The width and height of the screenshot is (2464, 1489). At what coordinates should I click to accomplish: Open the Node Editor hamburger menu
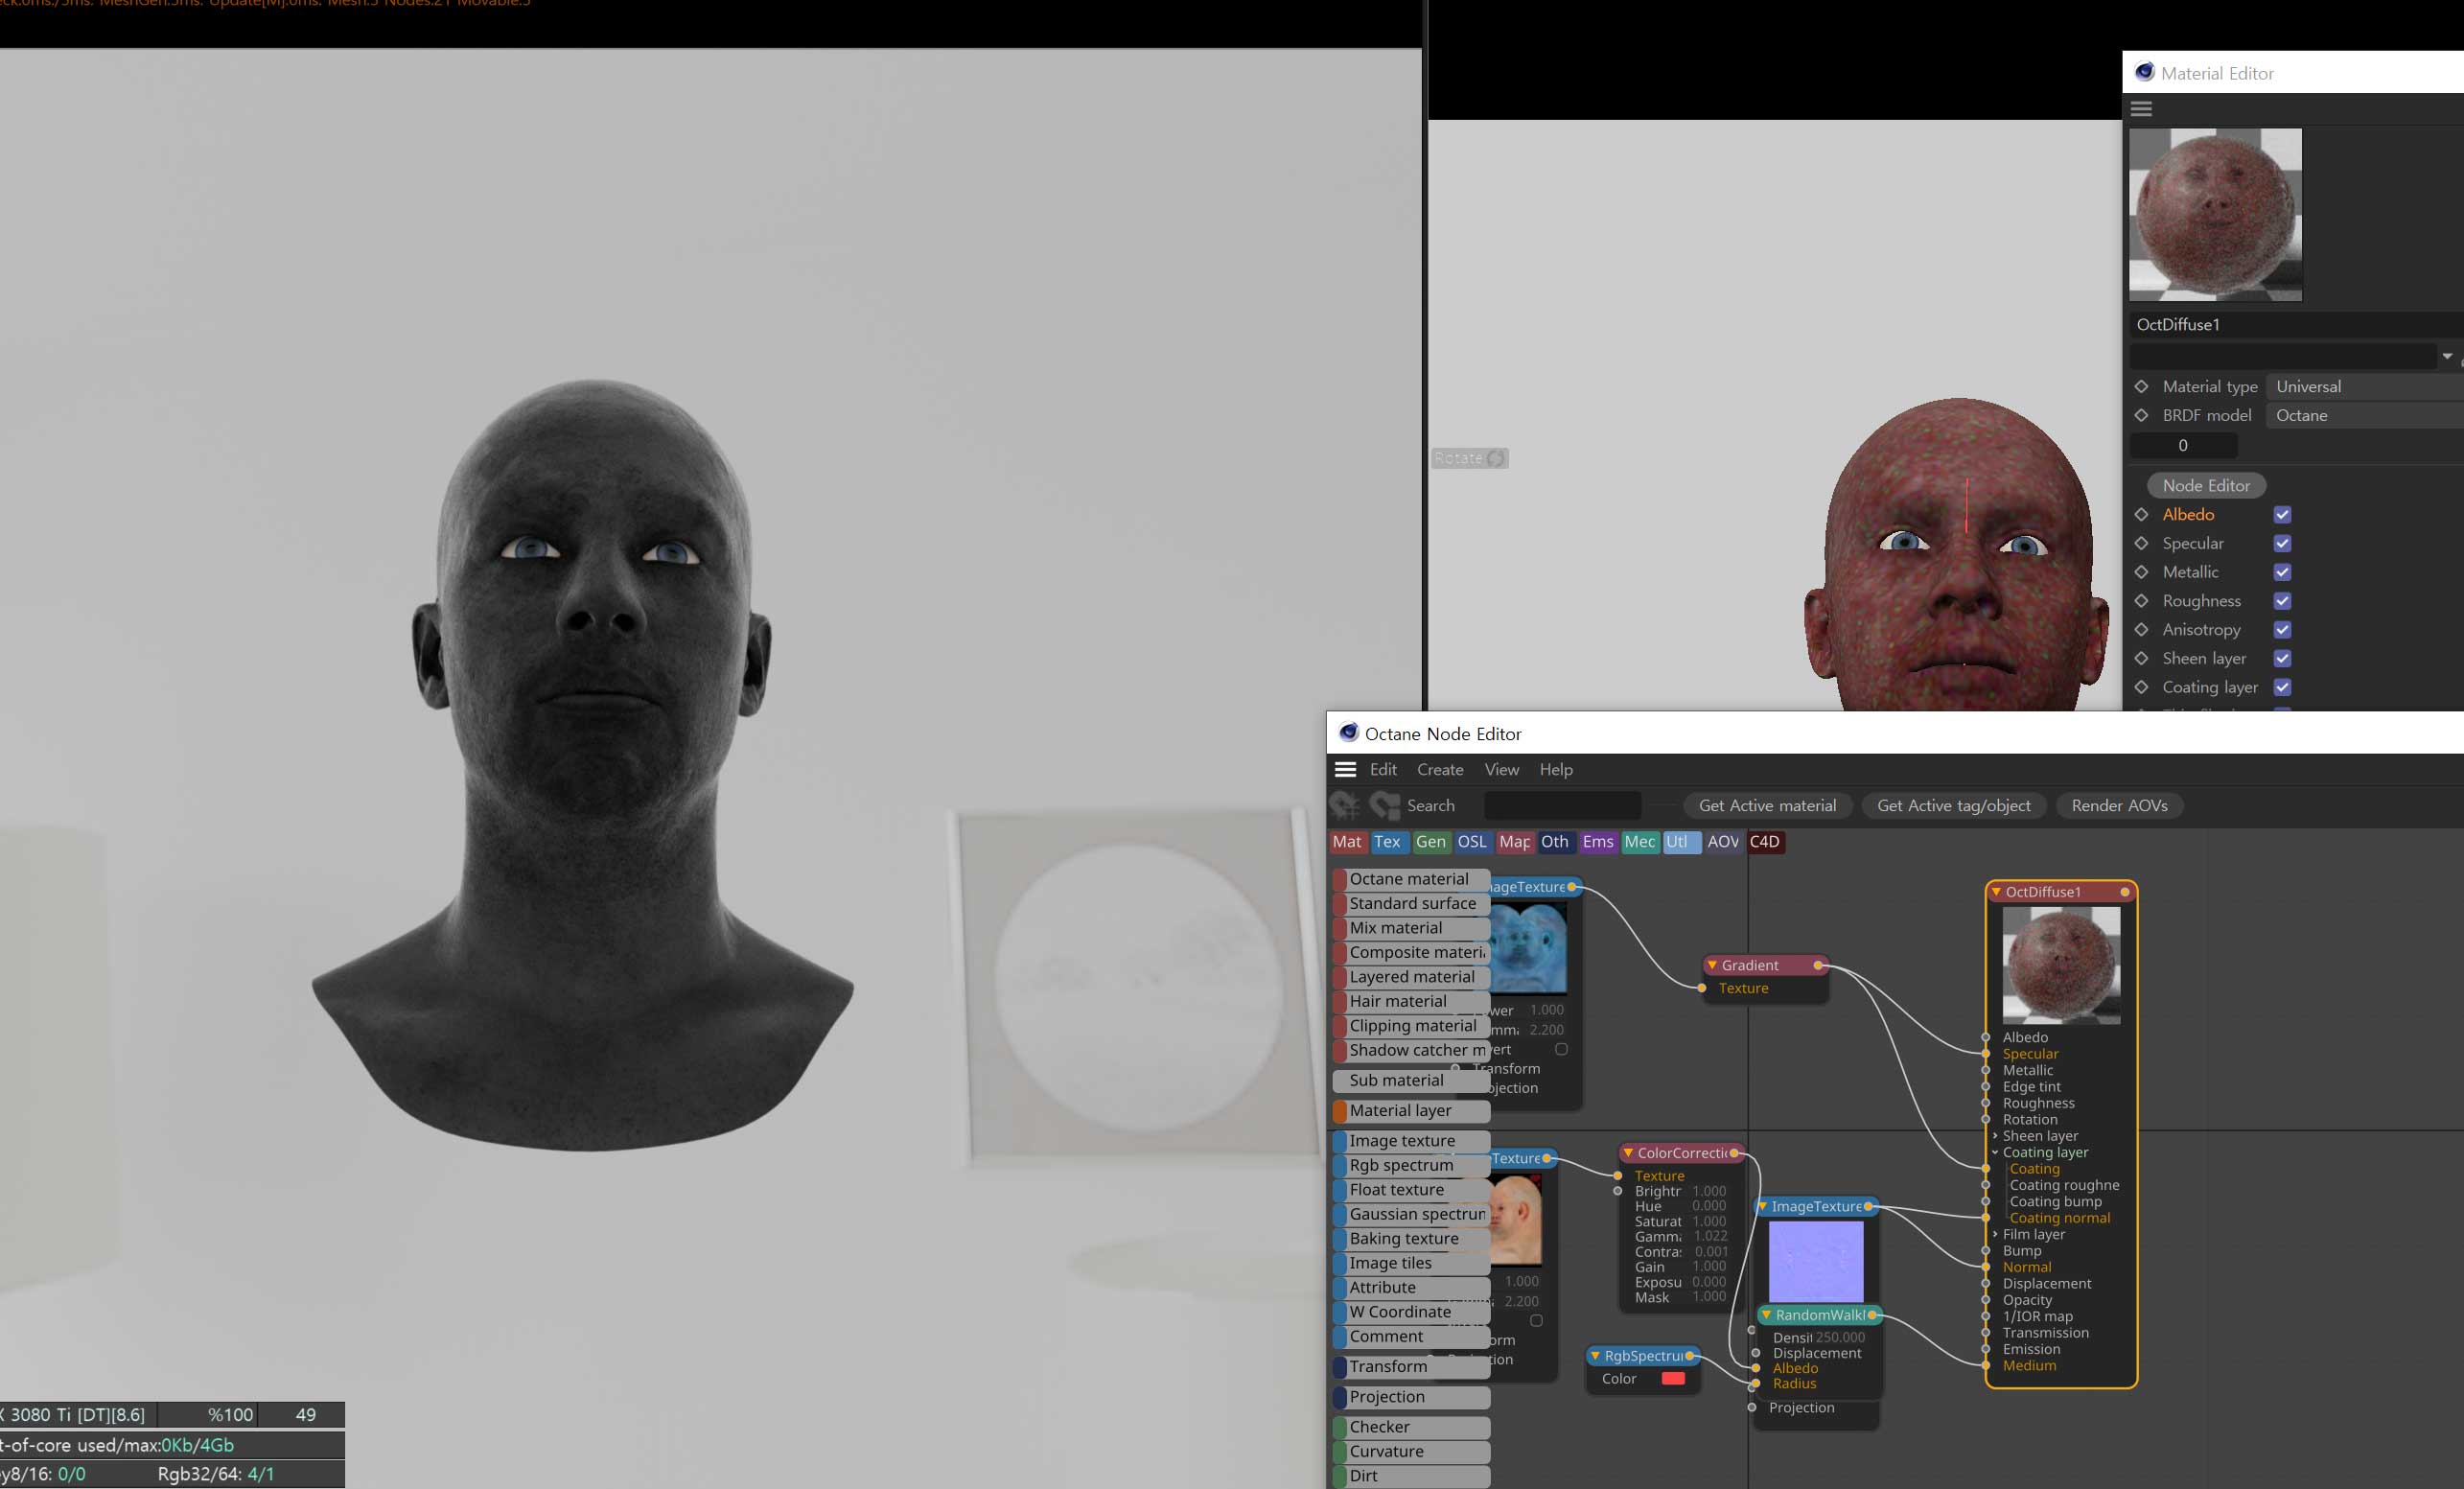pyautogui.click(x=1345, y=769)
